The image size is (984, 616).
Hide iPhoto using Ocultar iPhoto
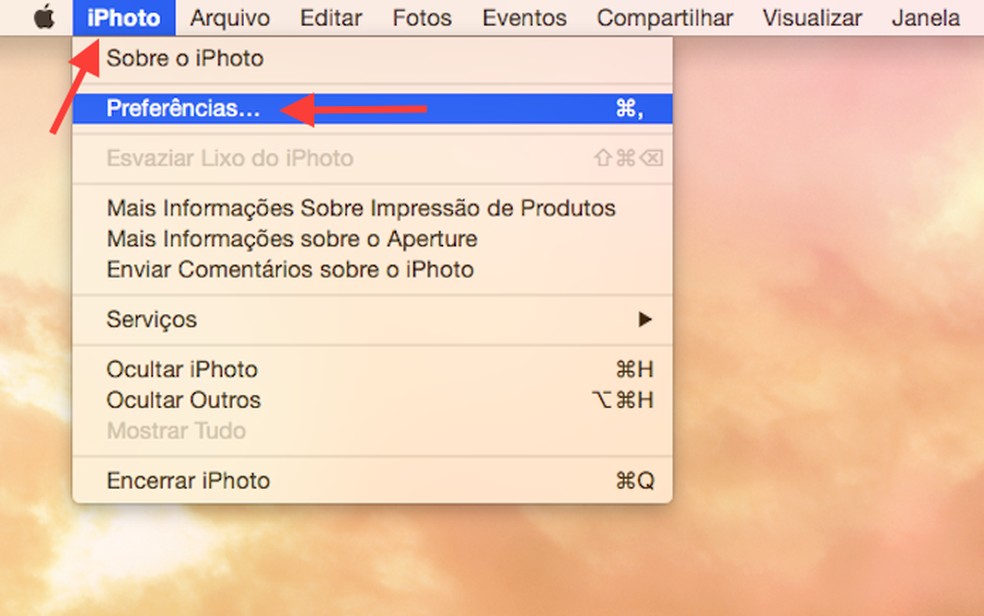(x=182, y=369)
